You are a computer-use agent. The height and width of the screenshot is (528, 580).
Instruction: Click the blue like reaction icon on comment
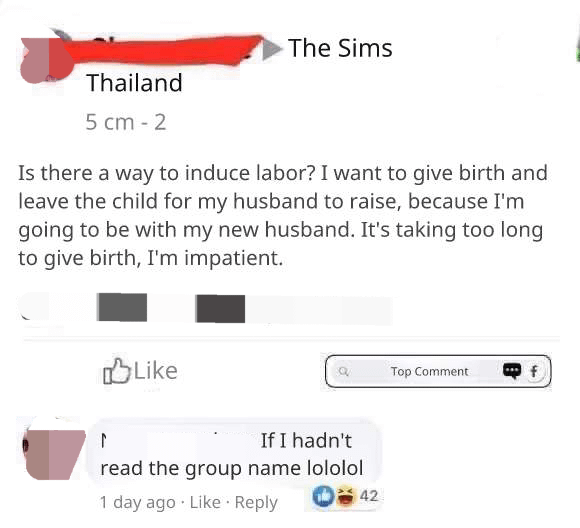323,496
